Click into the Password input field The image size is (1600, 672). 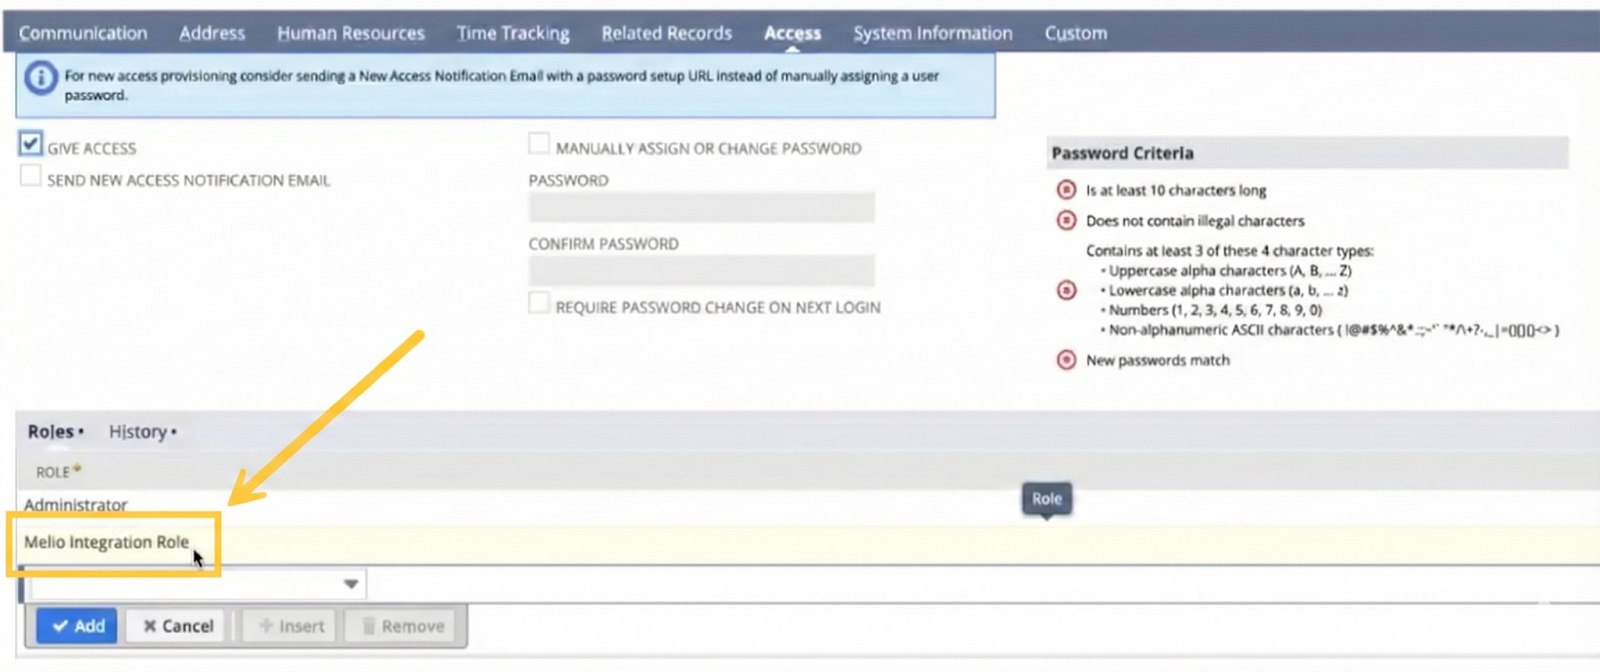click(x=701, y=208)
